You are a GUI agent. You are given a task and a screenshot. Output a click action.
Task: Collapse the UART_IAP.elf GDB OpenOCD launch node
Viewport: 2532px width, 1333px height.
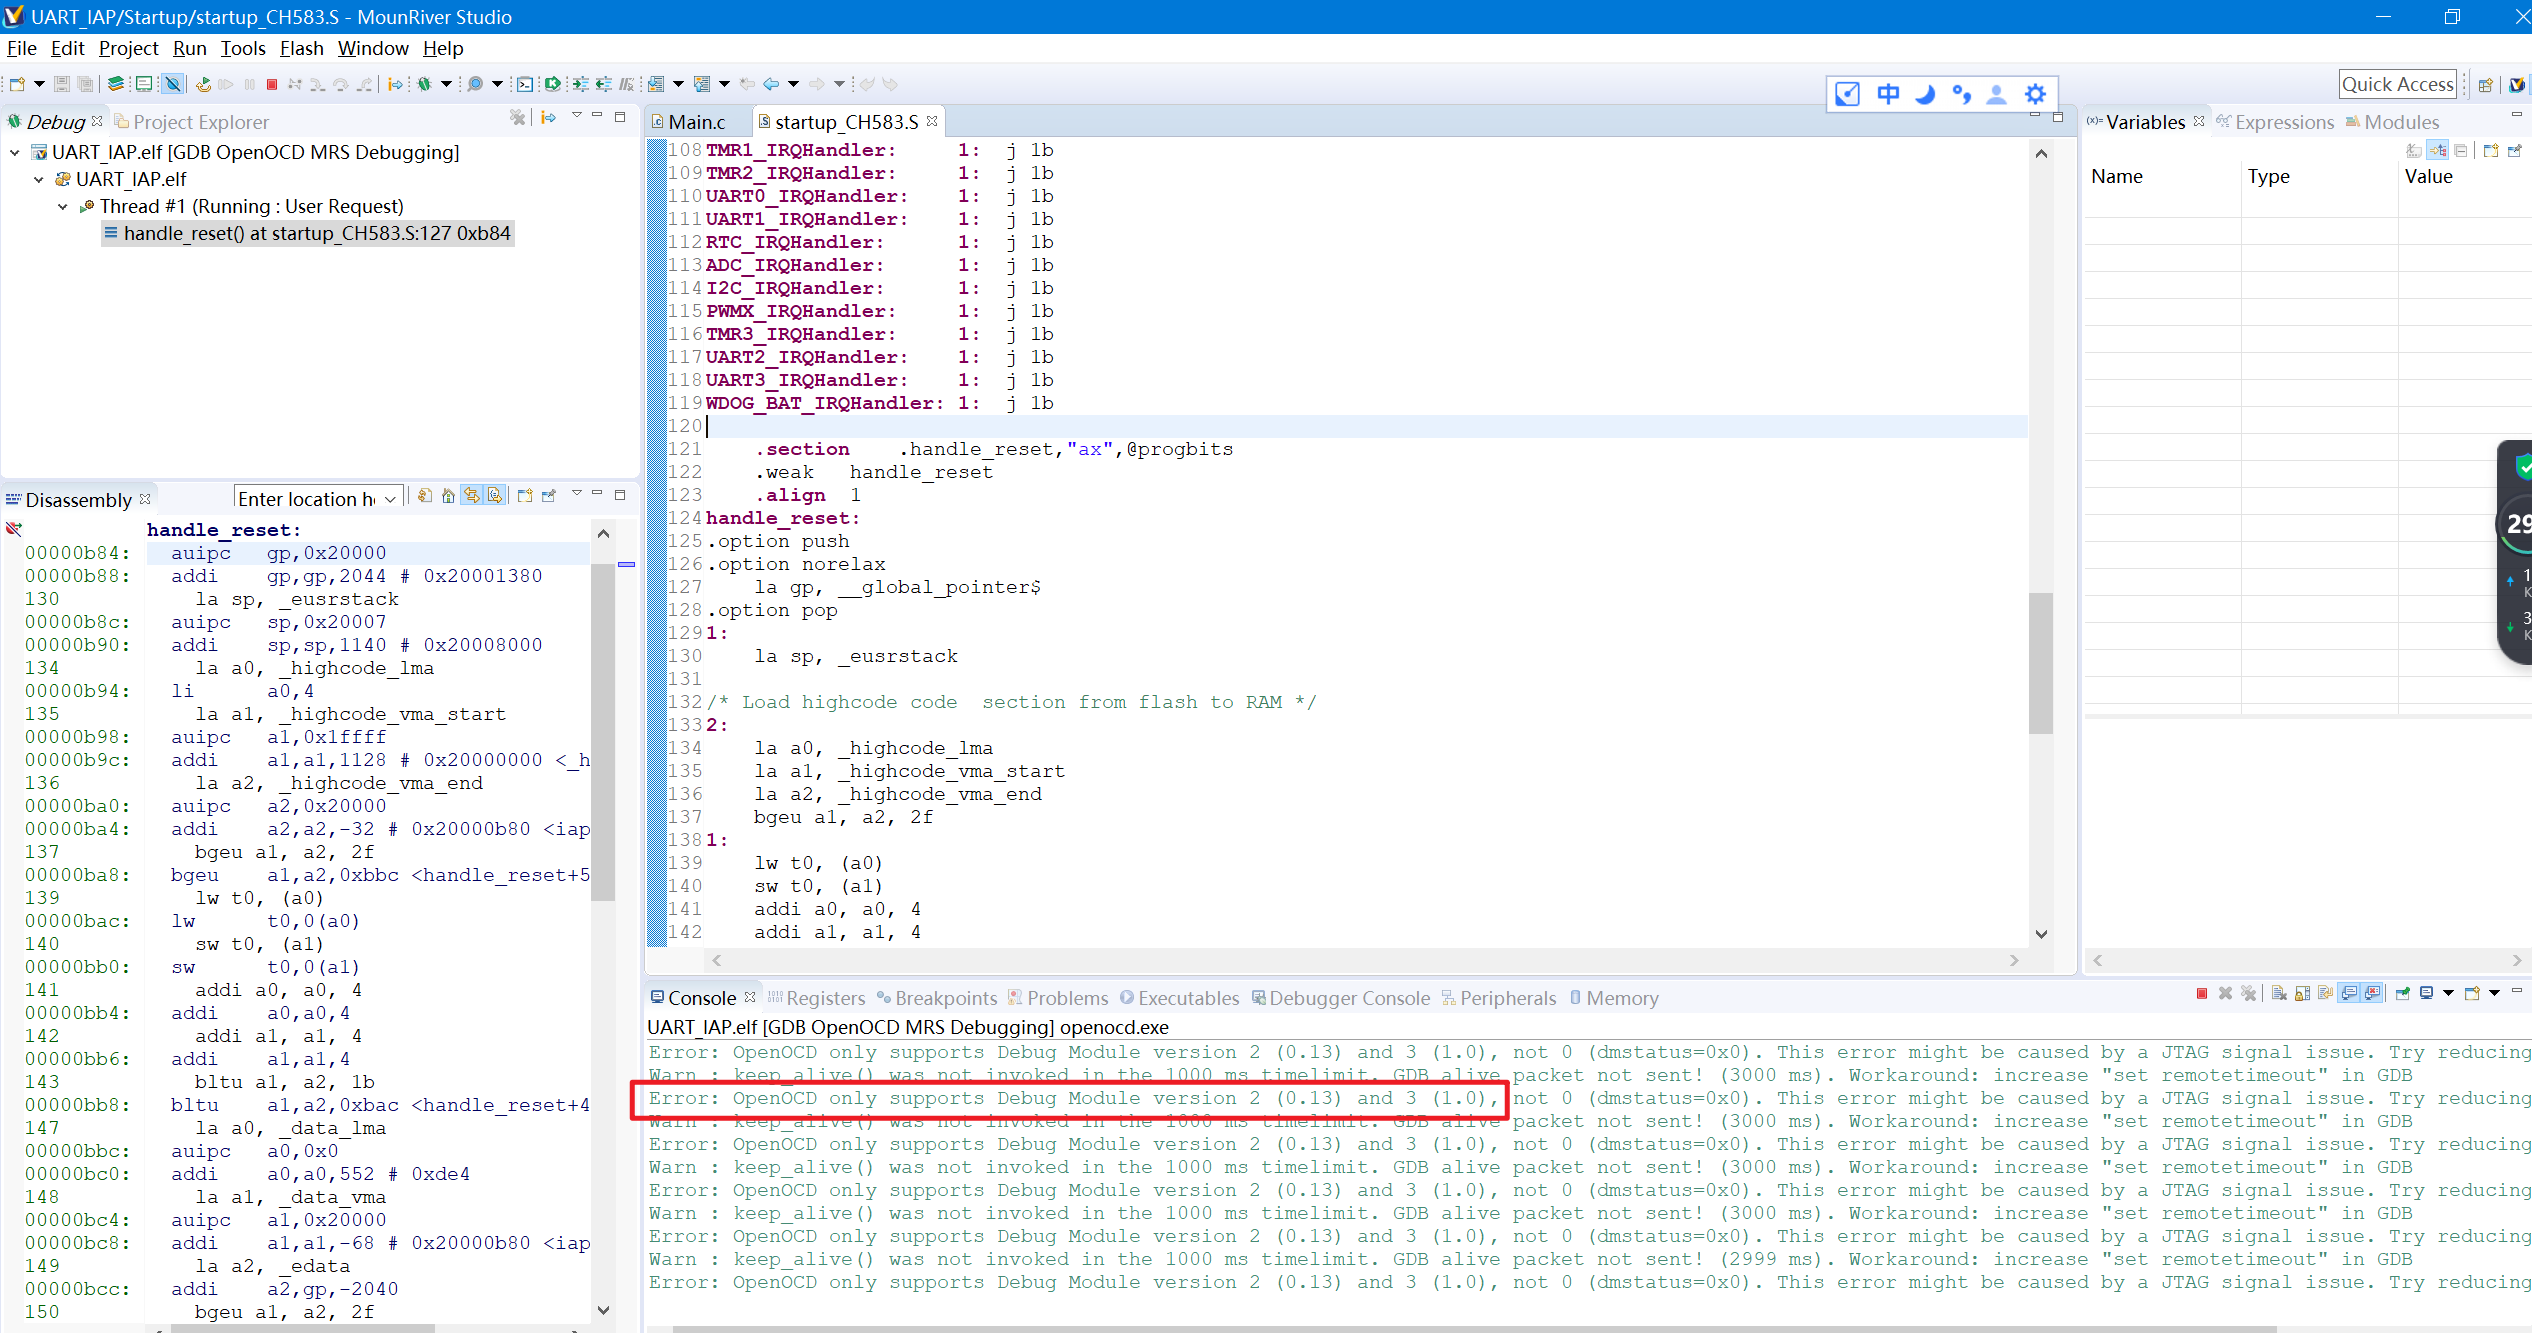(15, 152)
